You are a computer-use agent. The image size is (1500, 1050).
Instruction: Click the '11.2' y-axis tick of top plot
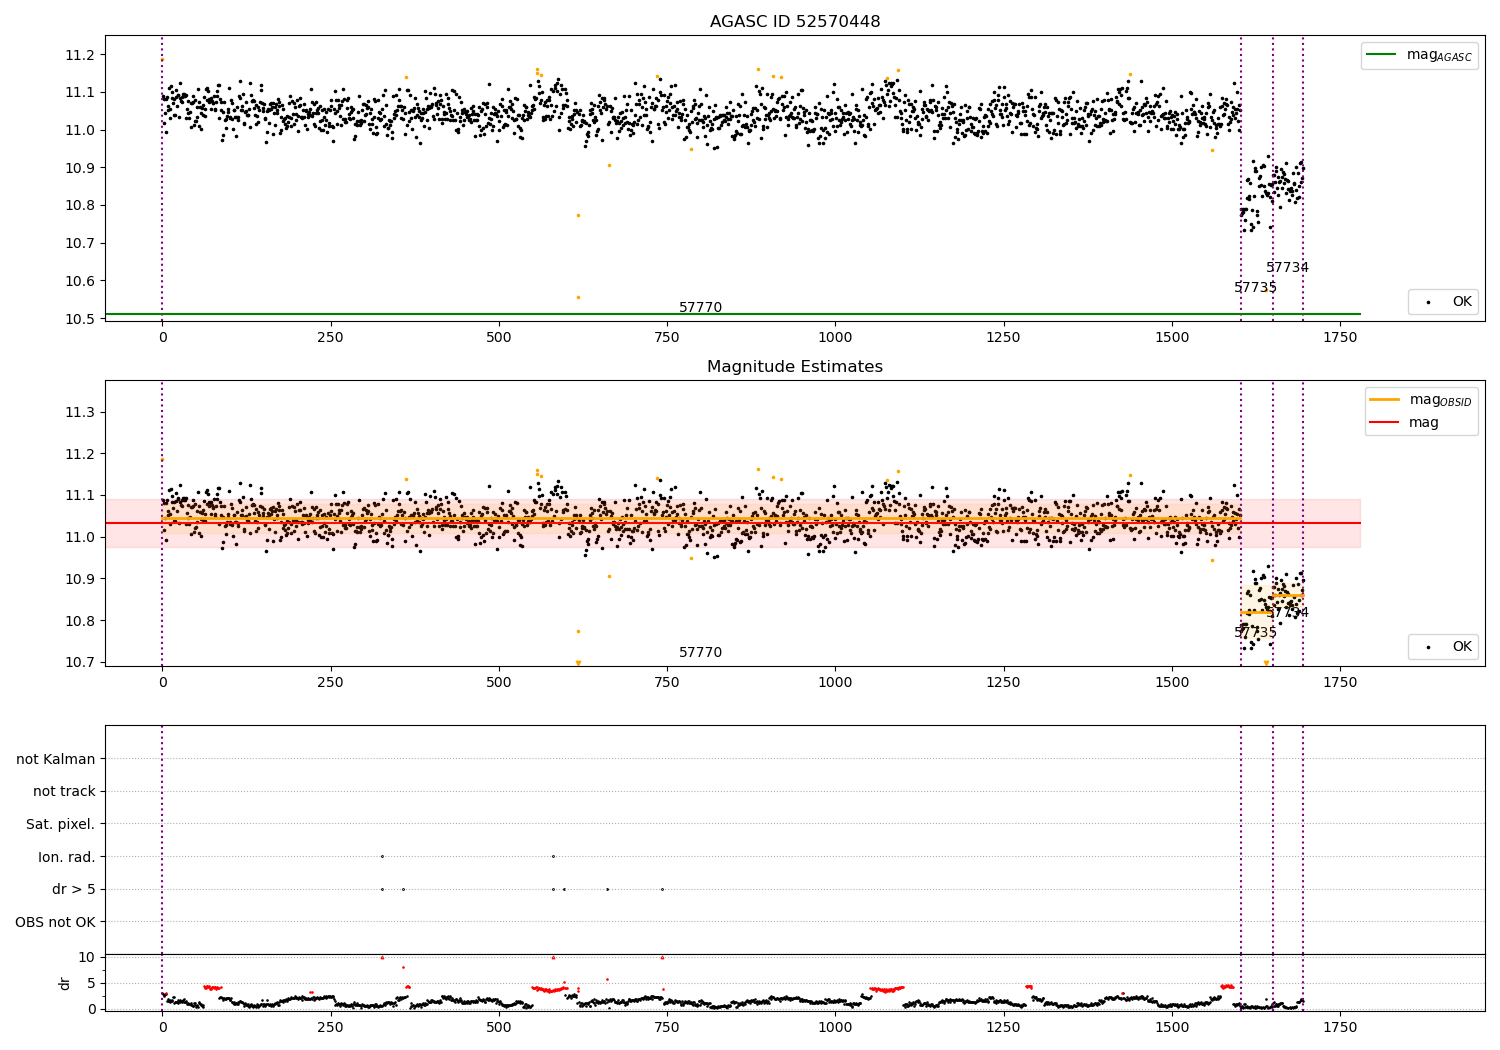80,55
